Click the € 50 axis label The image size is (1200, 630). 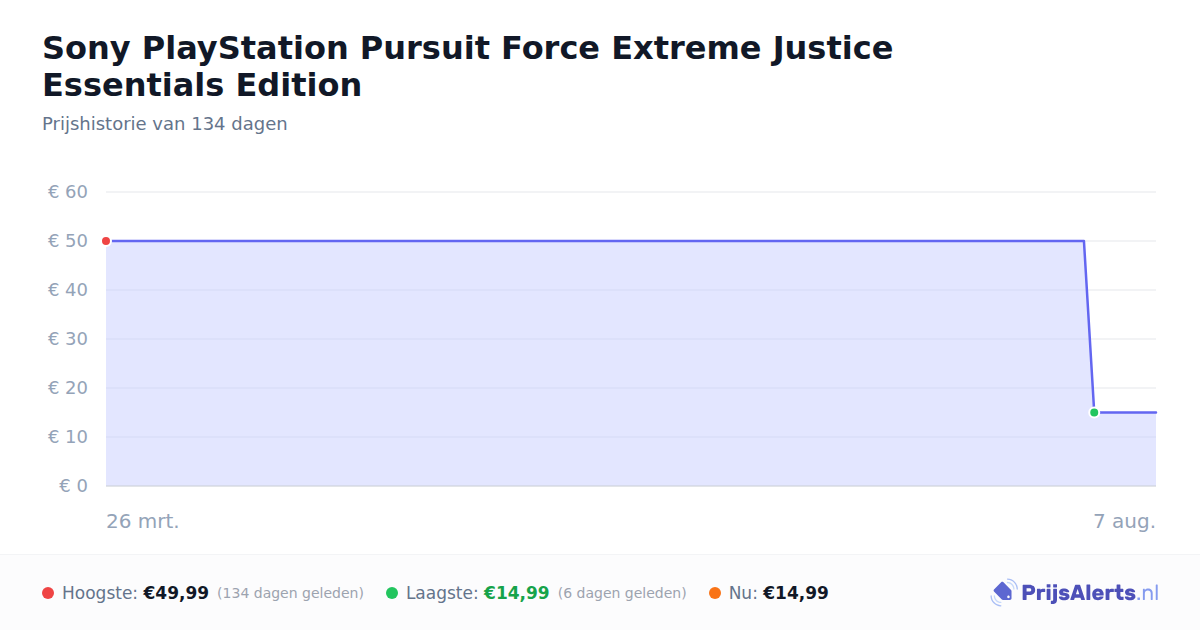[68, 241]
